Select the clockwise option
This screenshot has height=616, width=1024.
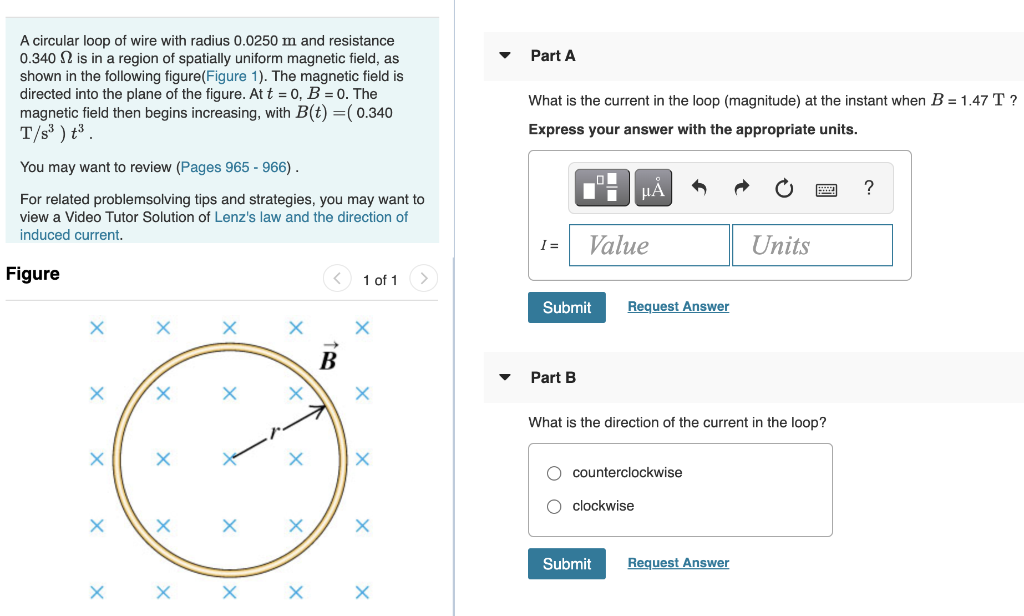coord(554,506)
